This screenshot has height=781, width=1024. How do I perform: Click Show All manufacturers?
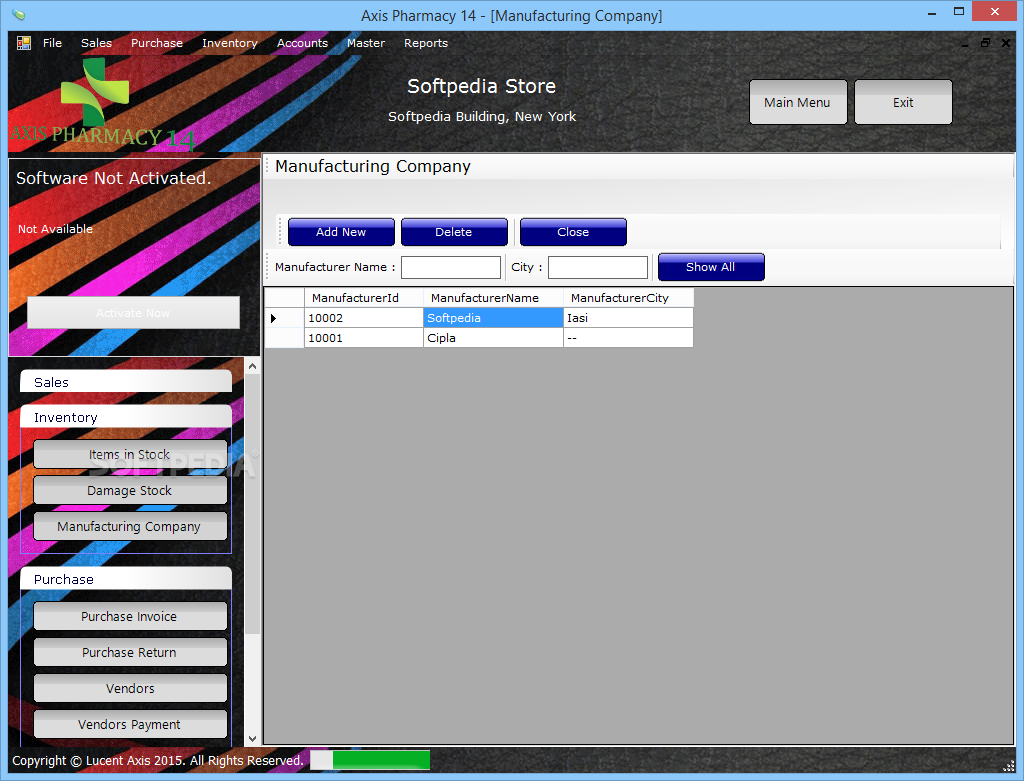tap(711, 267)
